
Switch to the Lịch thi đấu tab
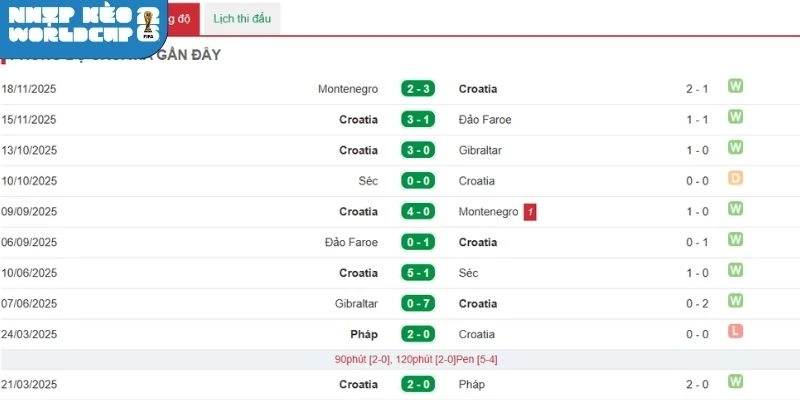click(x=241, y=19)
